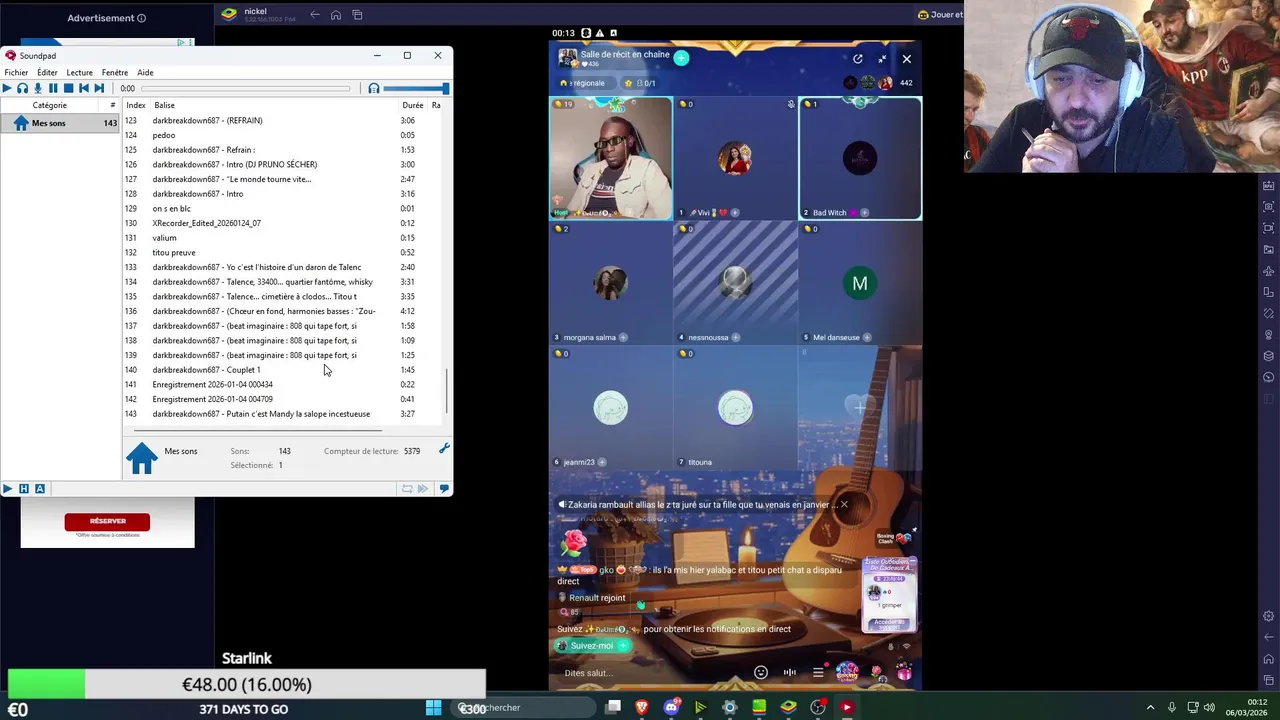Sort list by Durée column header
The height and width of the screenshot is (720, 1280).
[x=413, y=105]
